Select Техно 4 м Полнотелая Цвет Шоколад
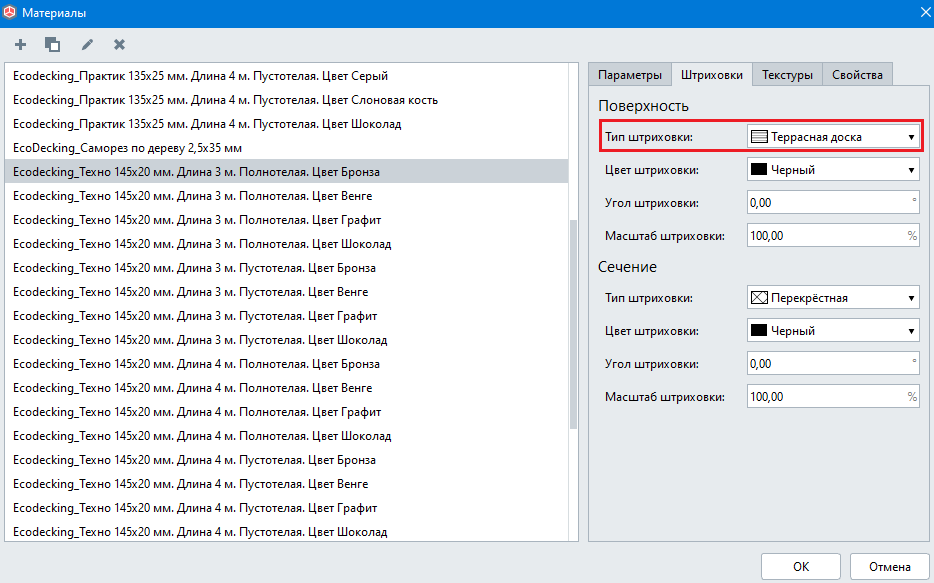 287,436
